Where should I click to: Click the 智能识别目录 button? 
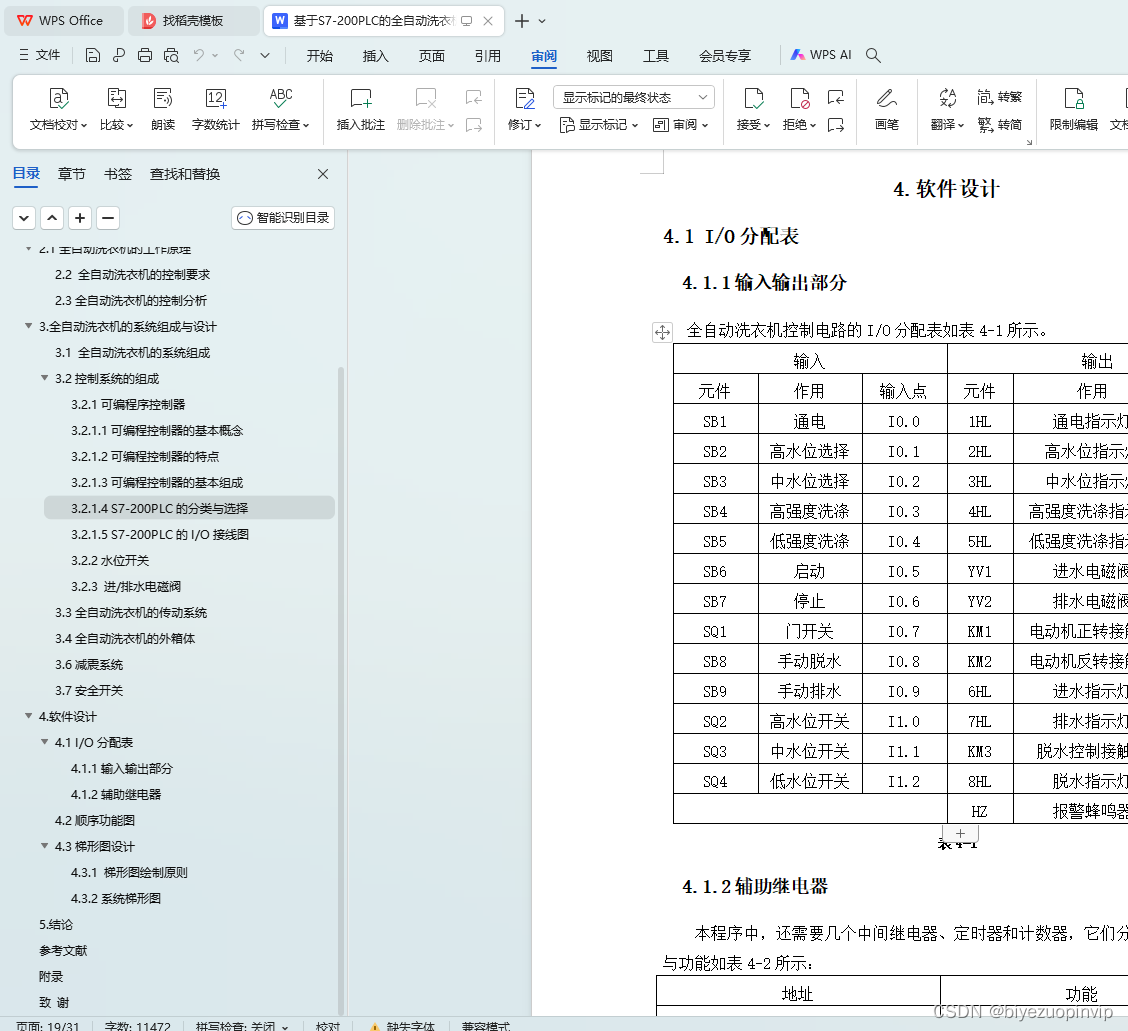click(x=283, y=218)
